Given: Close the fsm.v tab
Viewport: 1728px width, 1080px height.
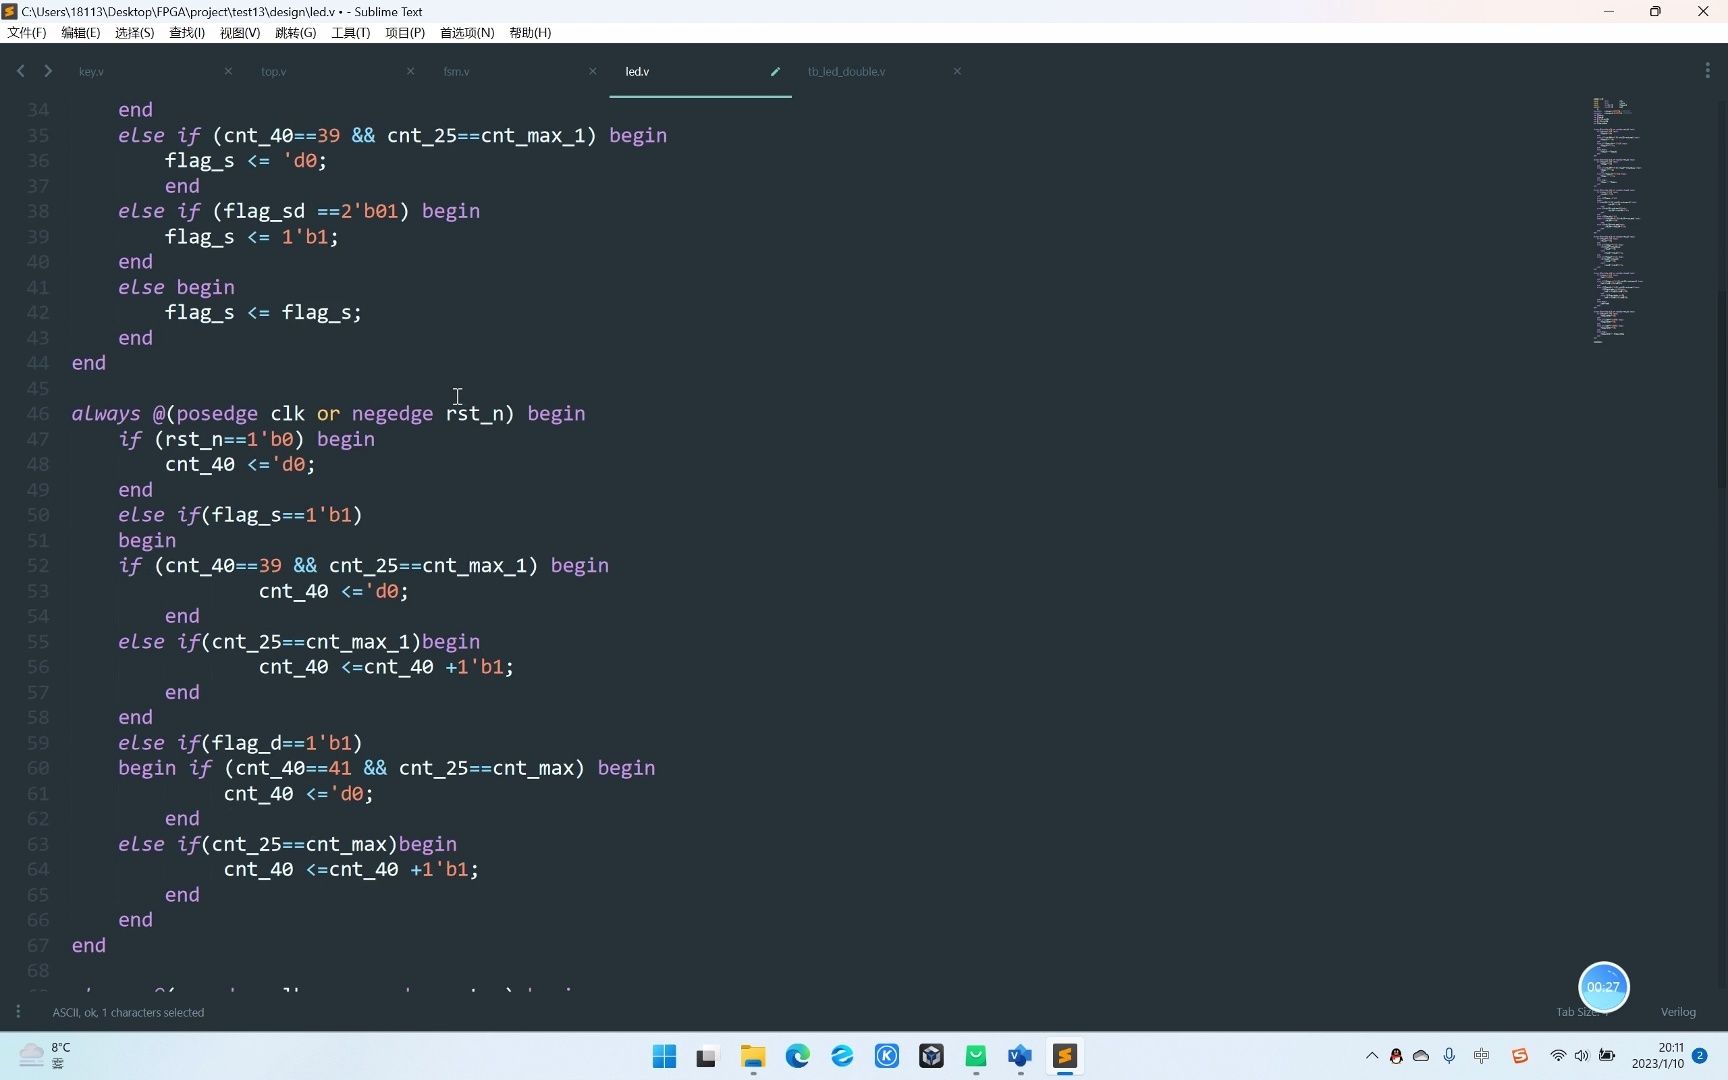Looking at the screenshot, I should [592, 71].
